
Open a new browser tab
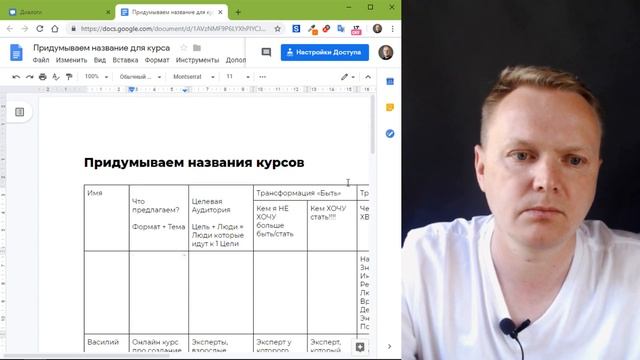tap(238, 12)
